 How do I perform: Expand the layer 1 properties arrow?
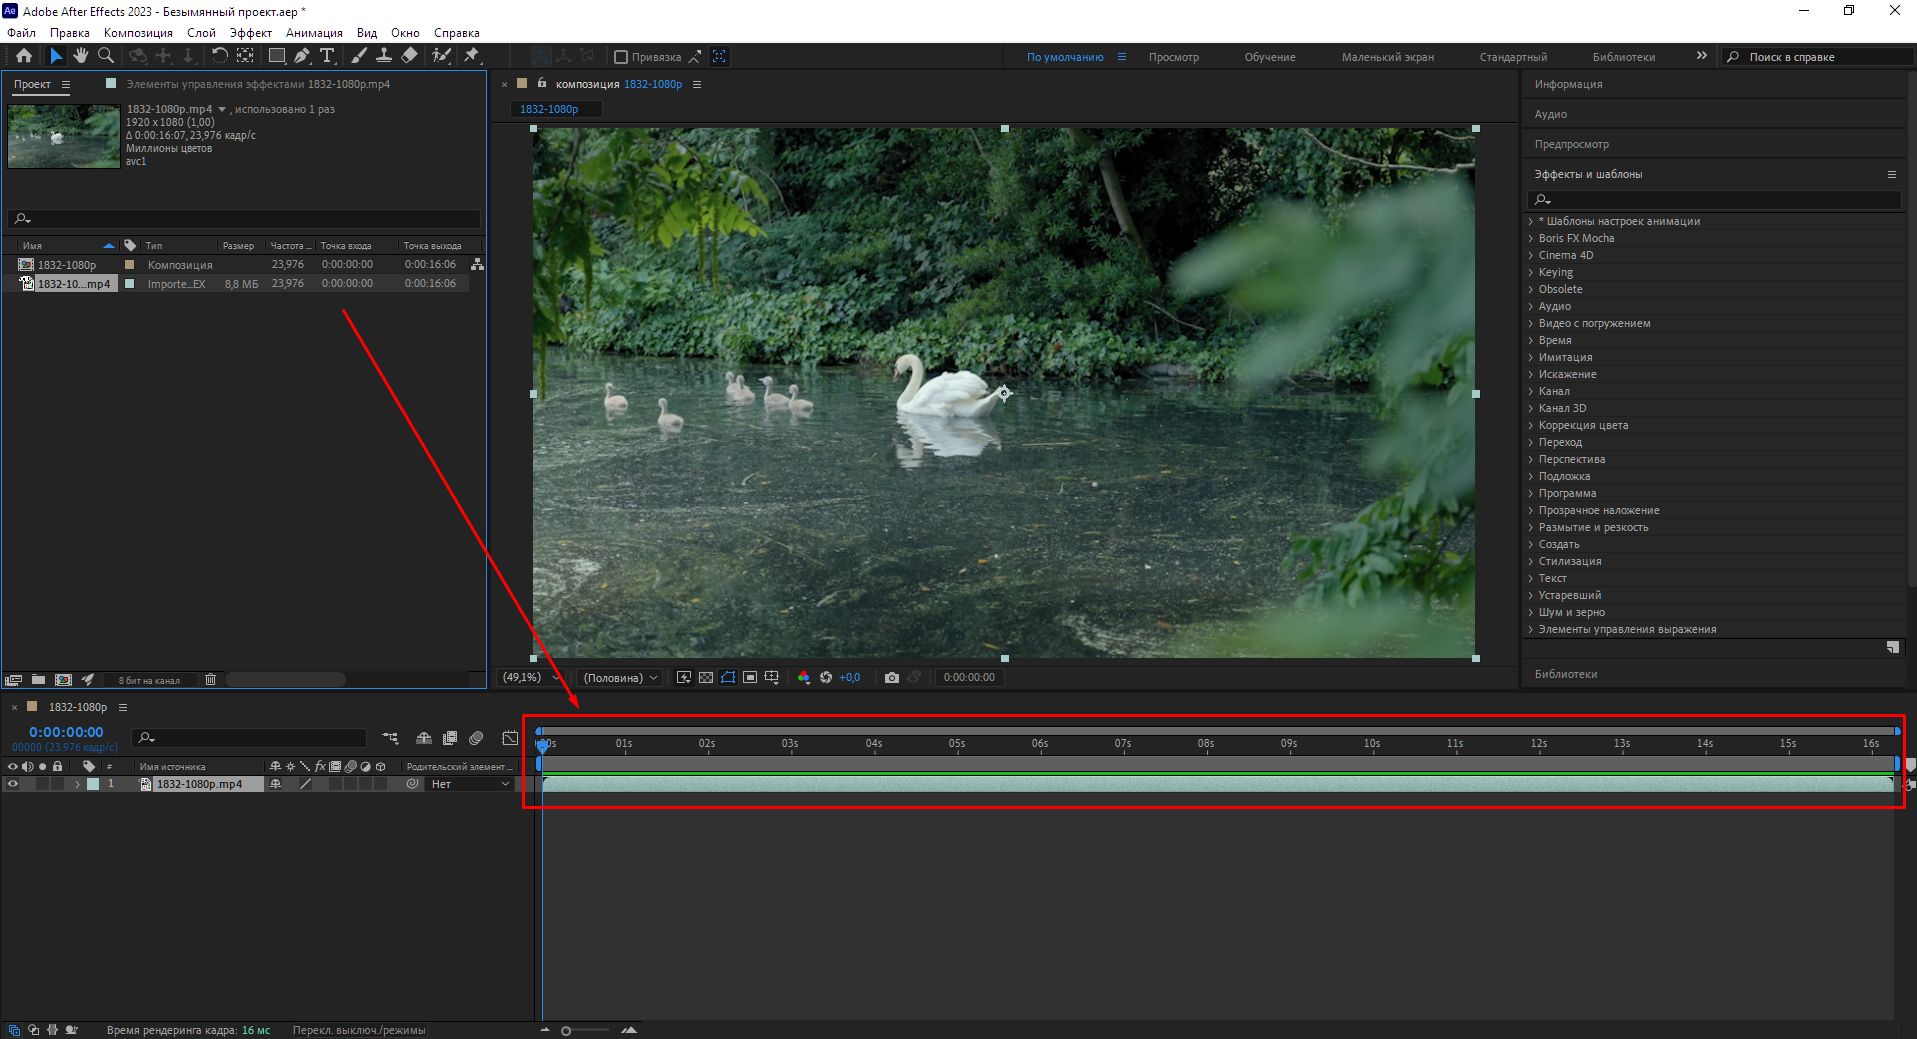(77, 784)
